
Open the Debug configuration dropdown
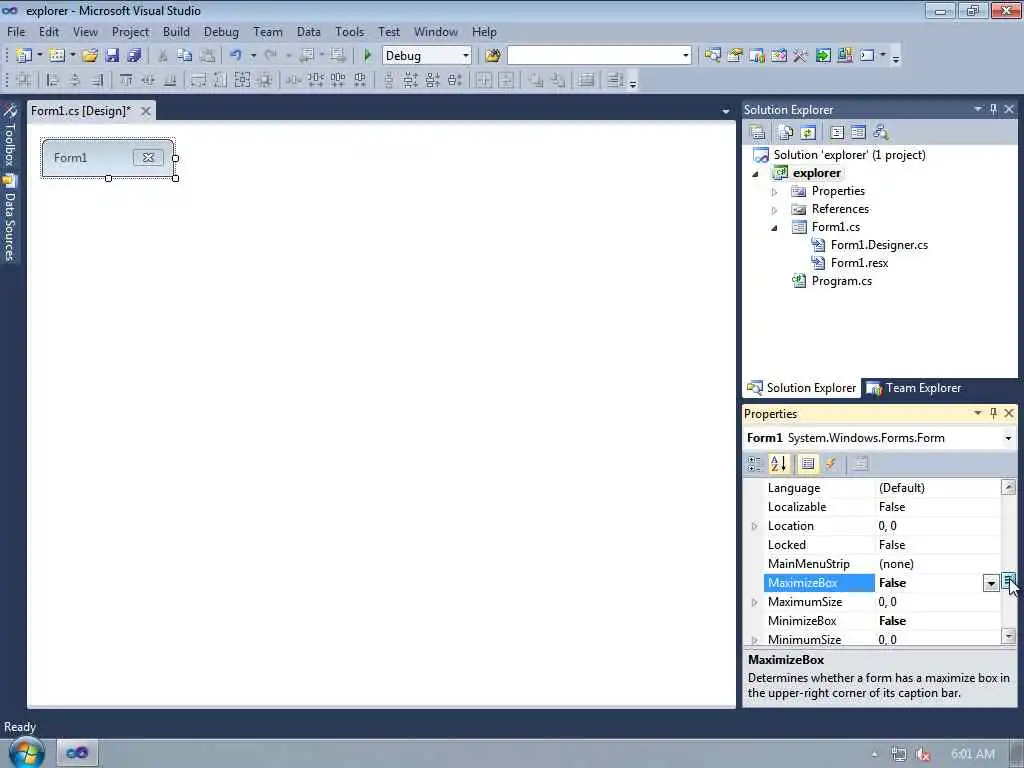[x=466, y=56]
